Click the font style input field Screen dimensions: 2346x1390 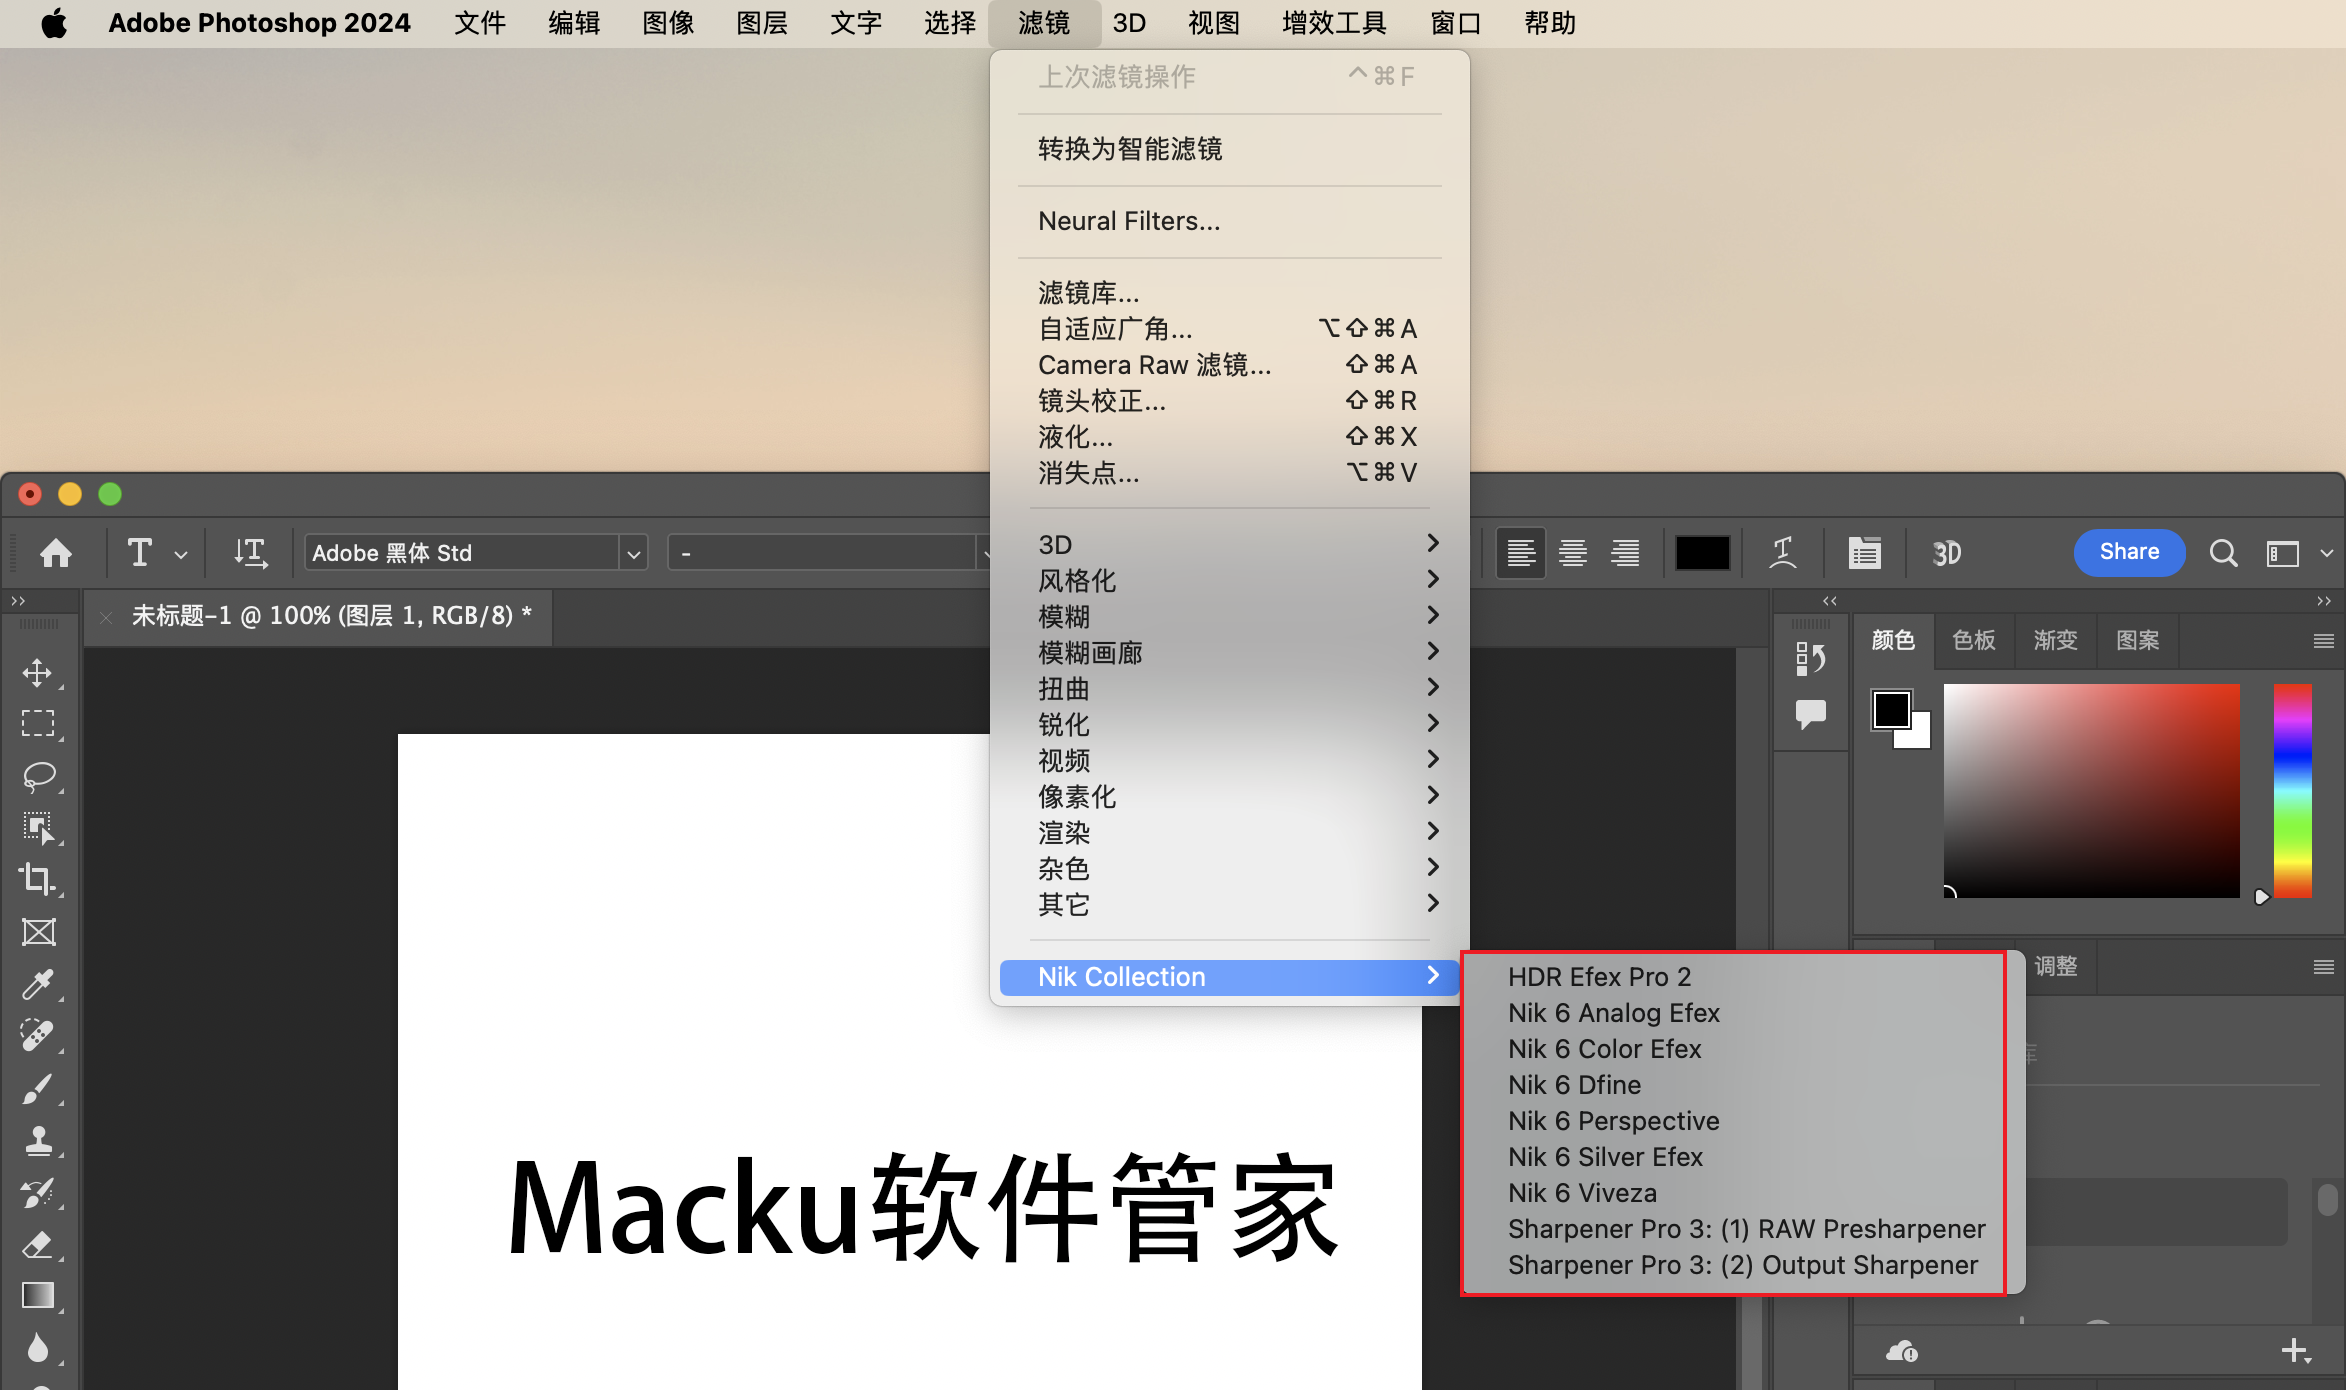coord(823,553)
